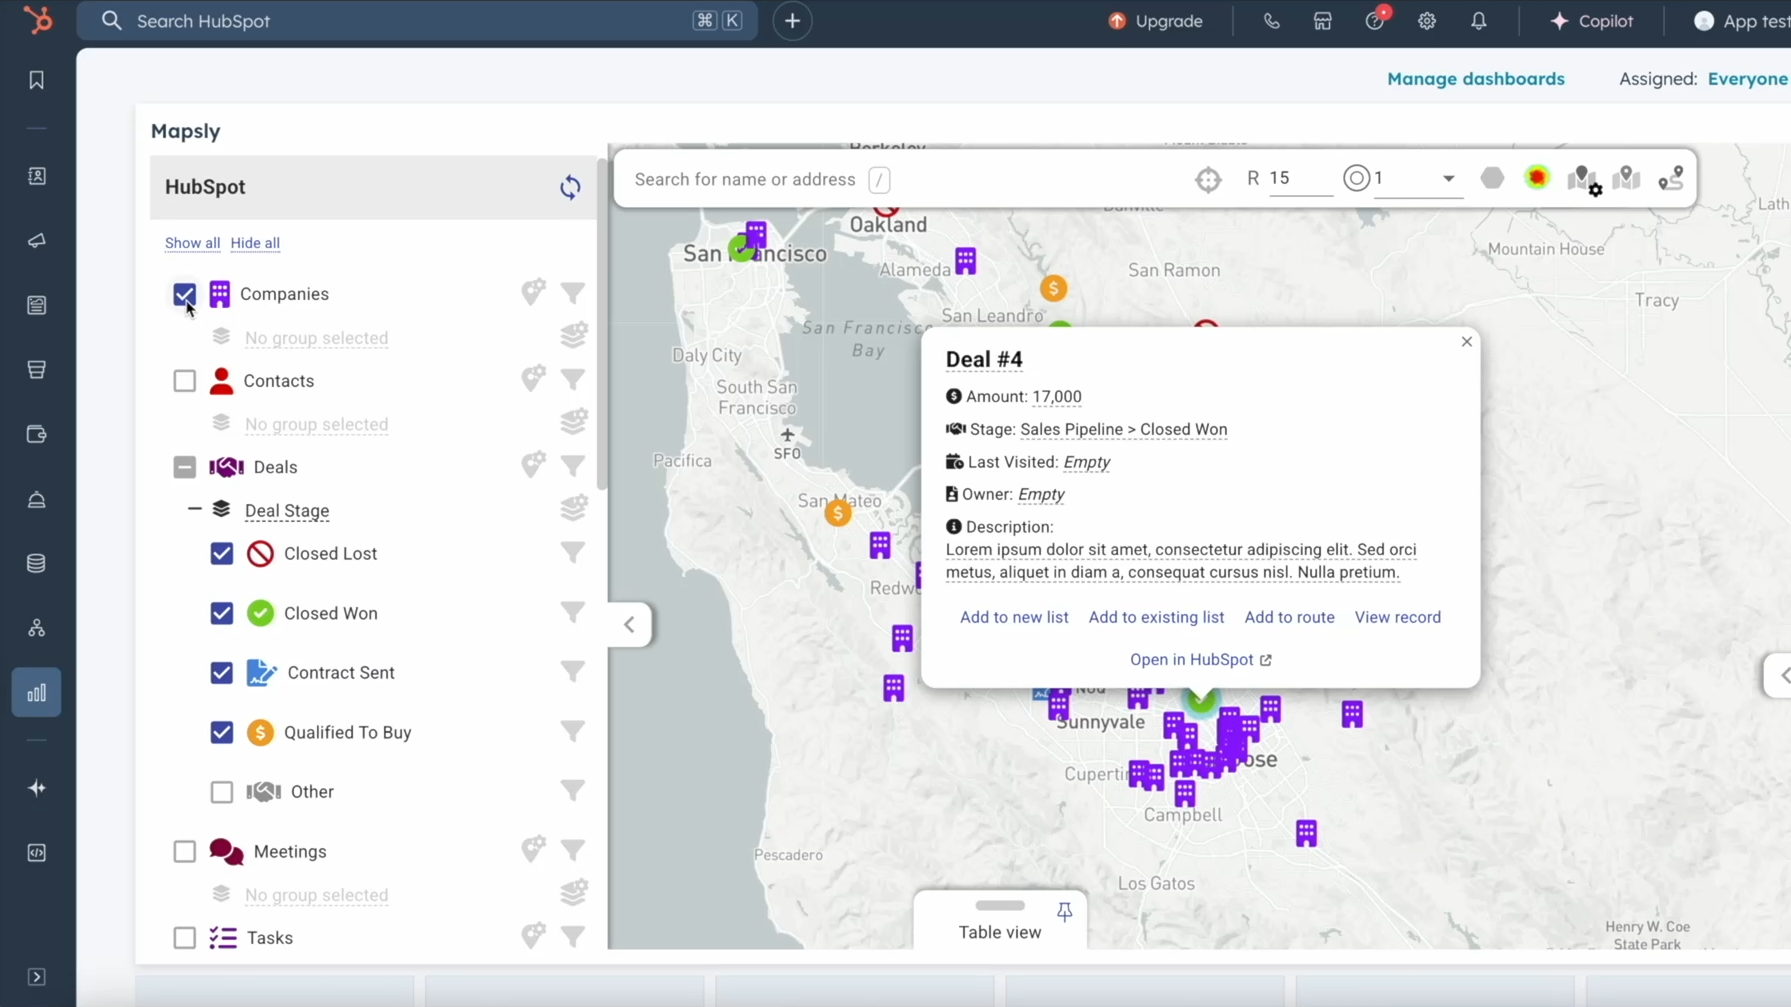Click the locate-me crosshair icon
Screen dimensions: 1791x1007
tap(1208, 179)
